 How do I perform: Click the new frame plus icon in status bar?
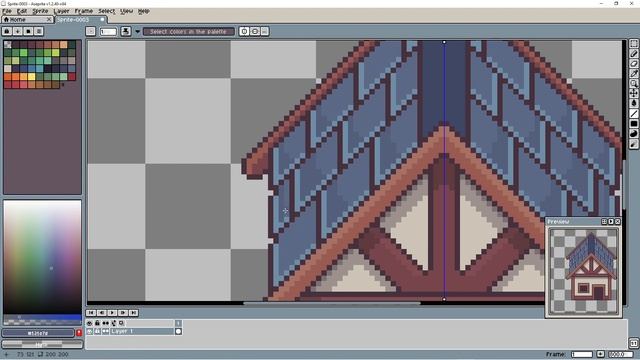click(x=600, y=354)
